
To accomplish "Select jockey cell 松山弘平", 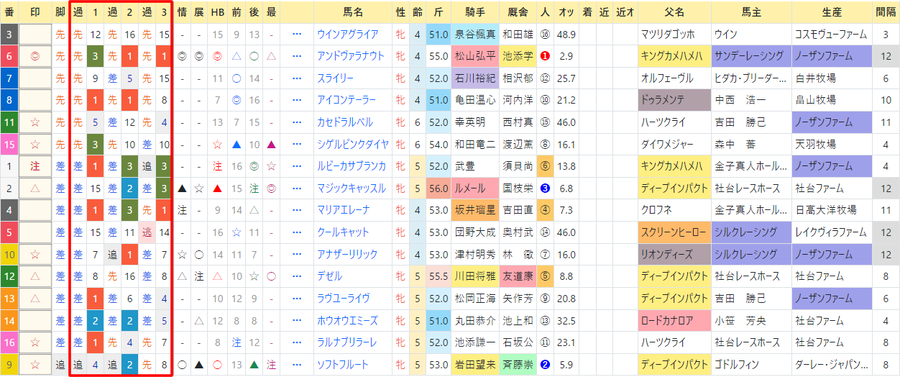I will click(x=475, y=56).
